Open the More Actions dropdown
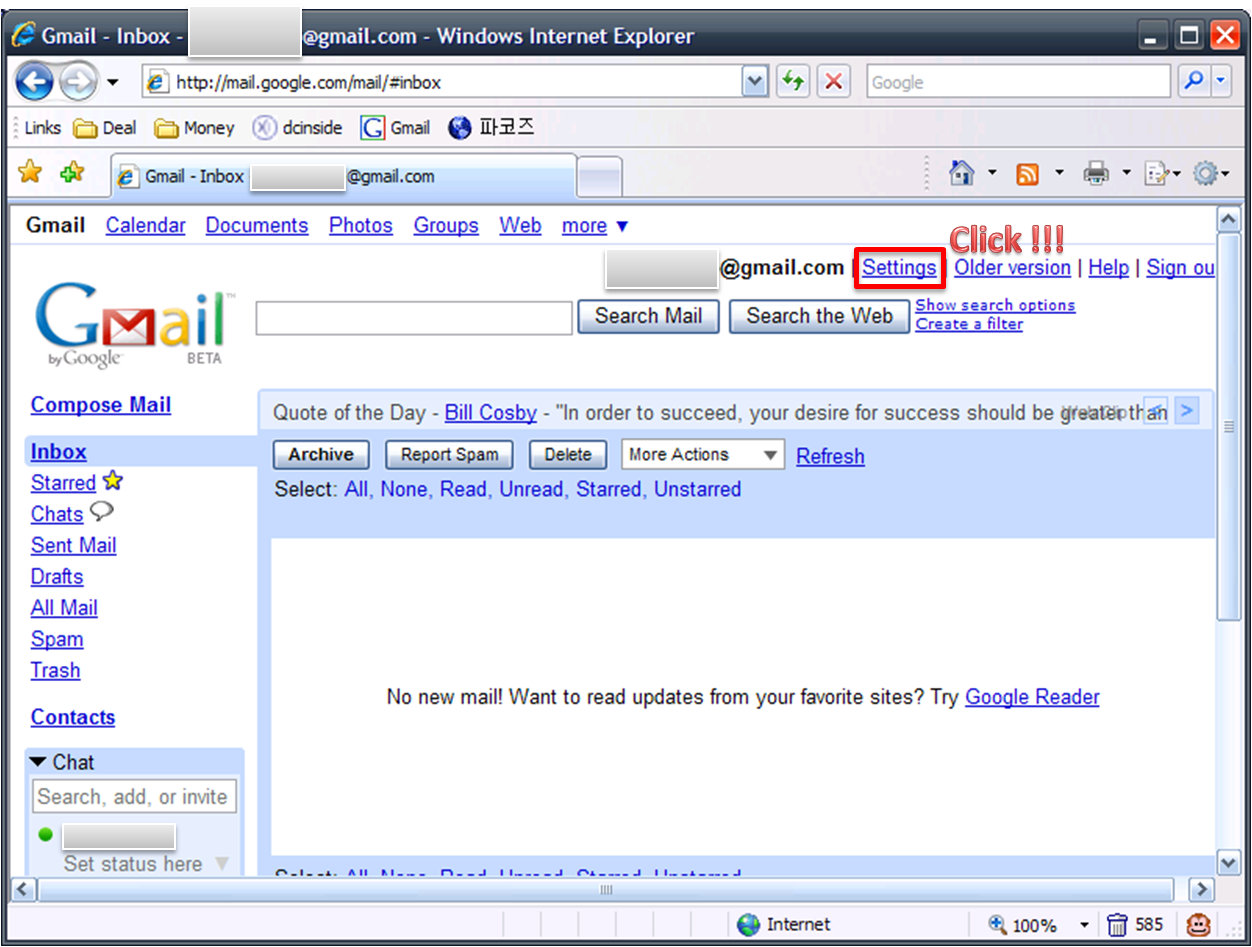The image size is (1252, 947). pyautogui.click(x=703, y=454)
